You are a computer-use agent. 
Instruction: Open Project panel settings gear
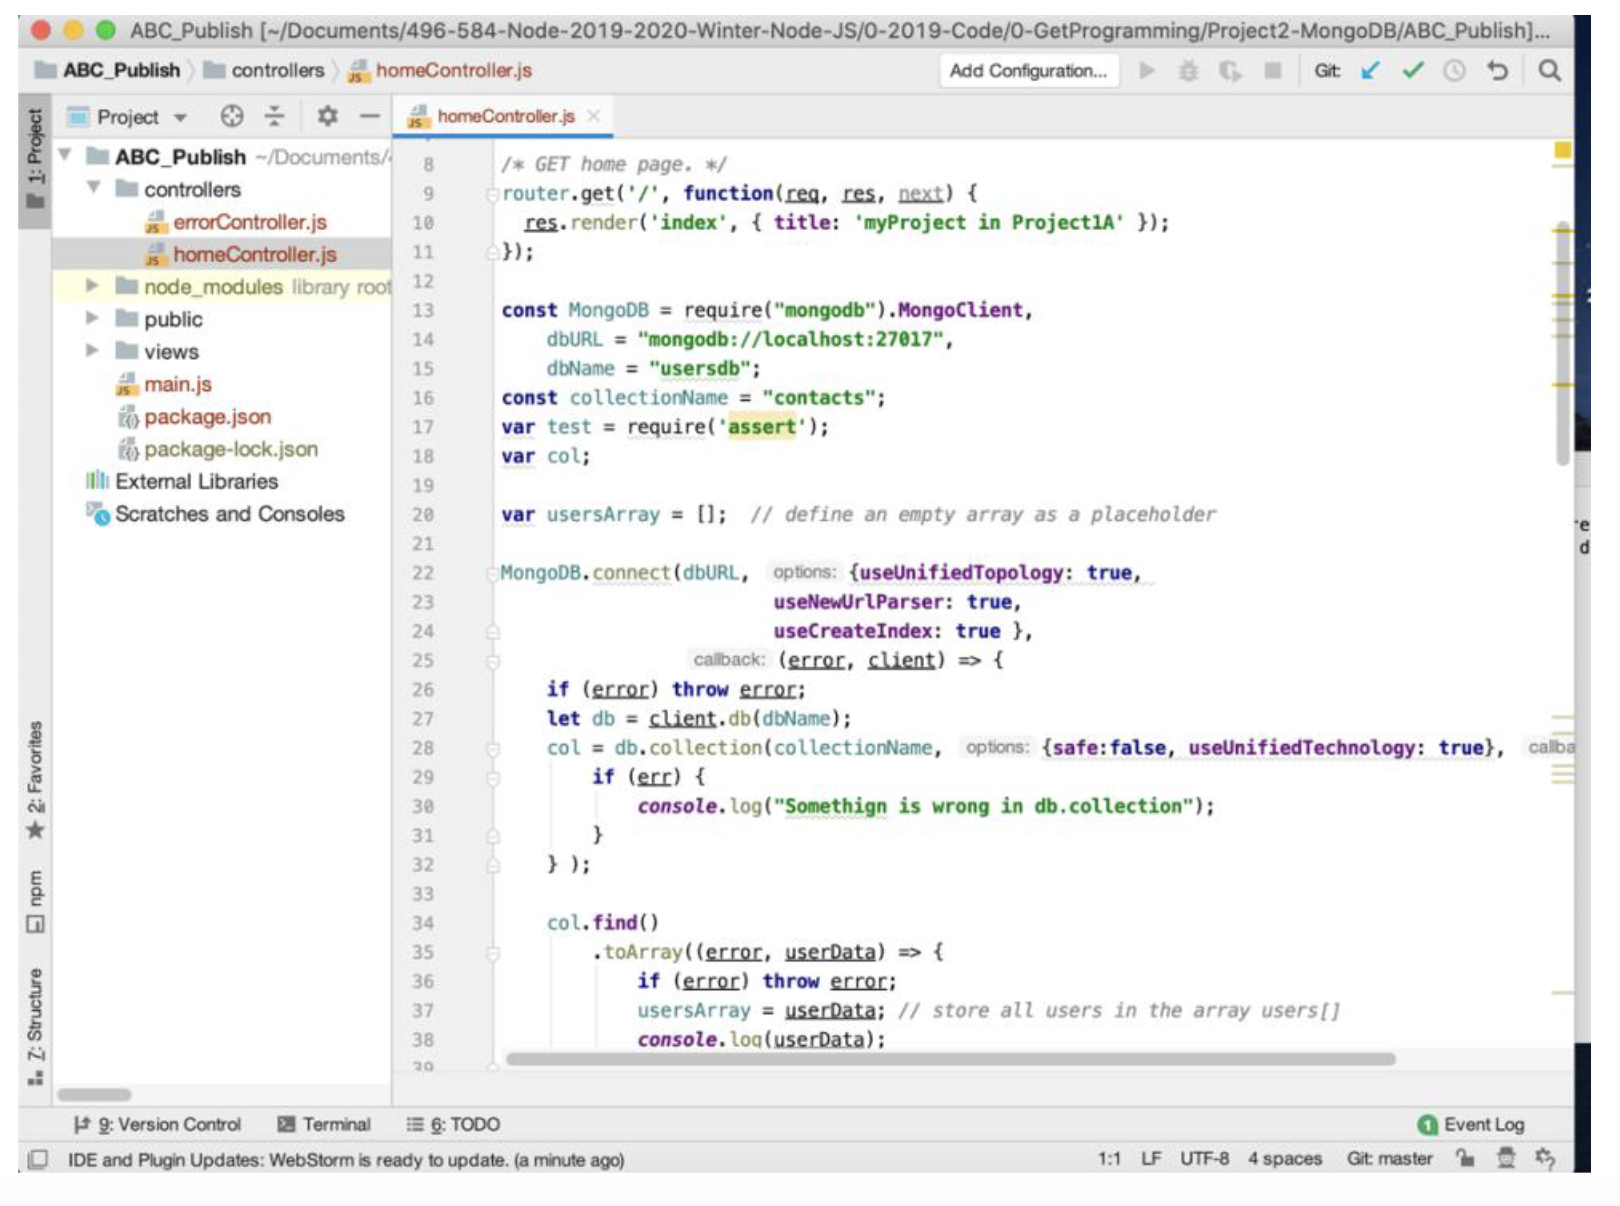[327, 117]
